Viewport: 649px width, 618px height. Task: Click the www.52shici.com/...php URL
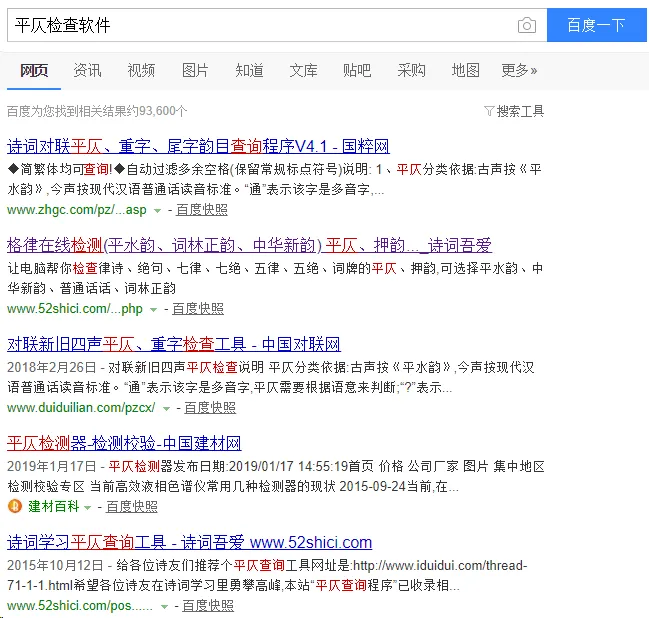(x=75, y=309)
